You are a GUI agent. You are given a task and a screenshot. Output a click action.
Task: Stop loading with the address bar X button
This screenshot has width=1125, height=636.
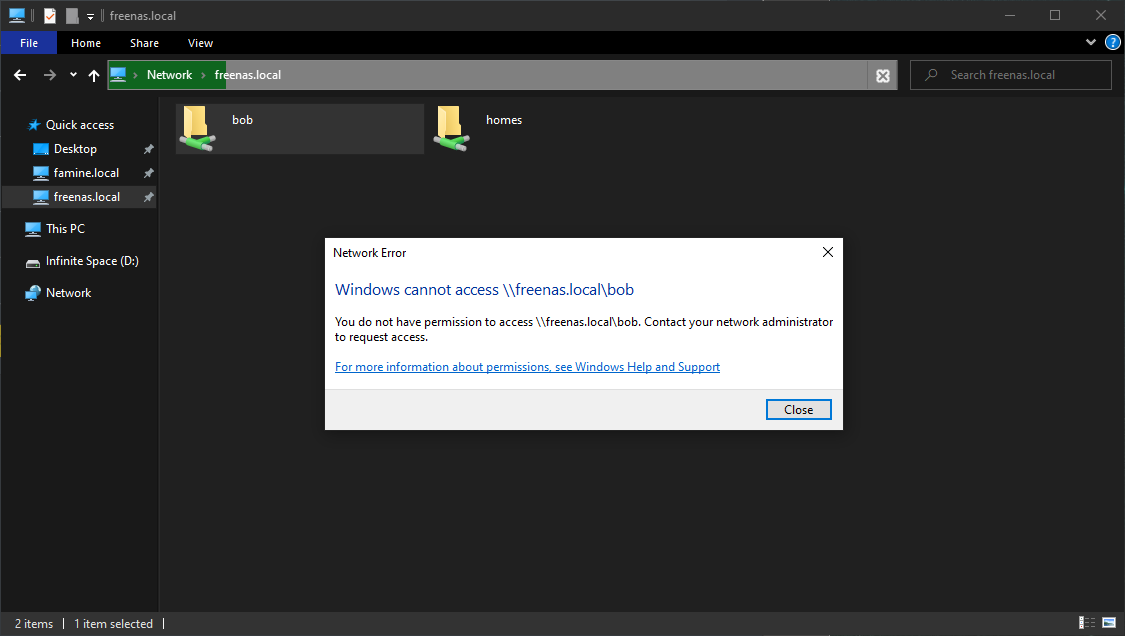tap(883, 75)
